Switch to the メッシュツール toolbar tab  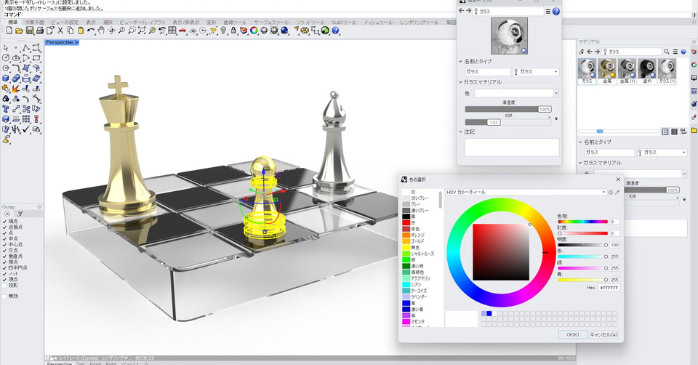[378, 22]
